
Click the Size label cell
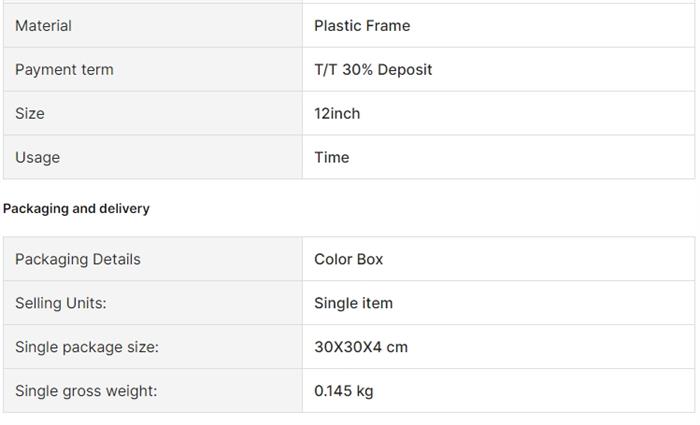153,113
